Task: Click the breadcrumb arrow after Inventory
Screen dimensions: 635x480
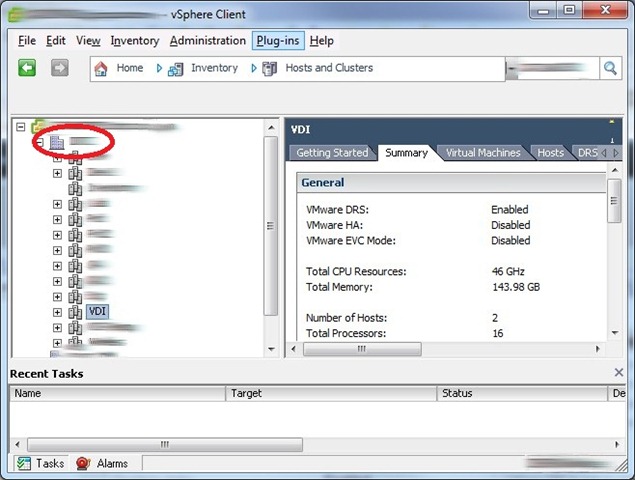Action: (x=254, y=68)
